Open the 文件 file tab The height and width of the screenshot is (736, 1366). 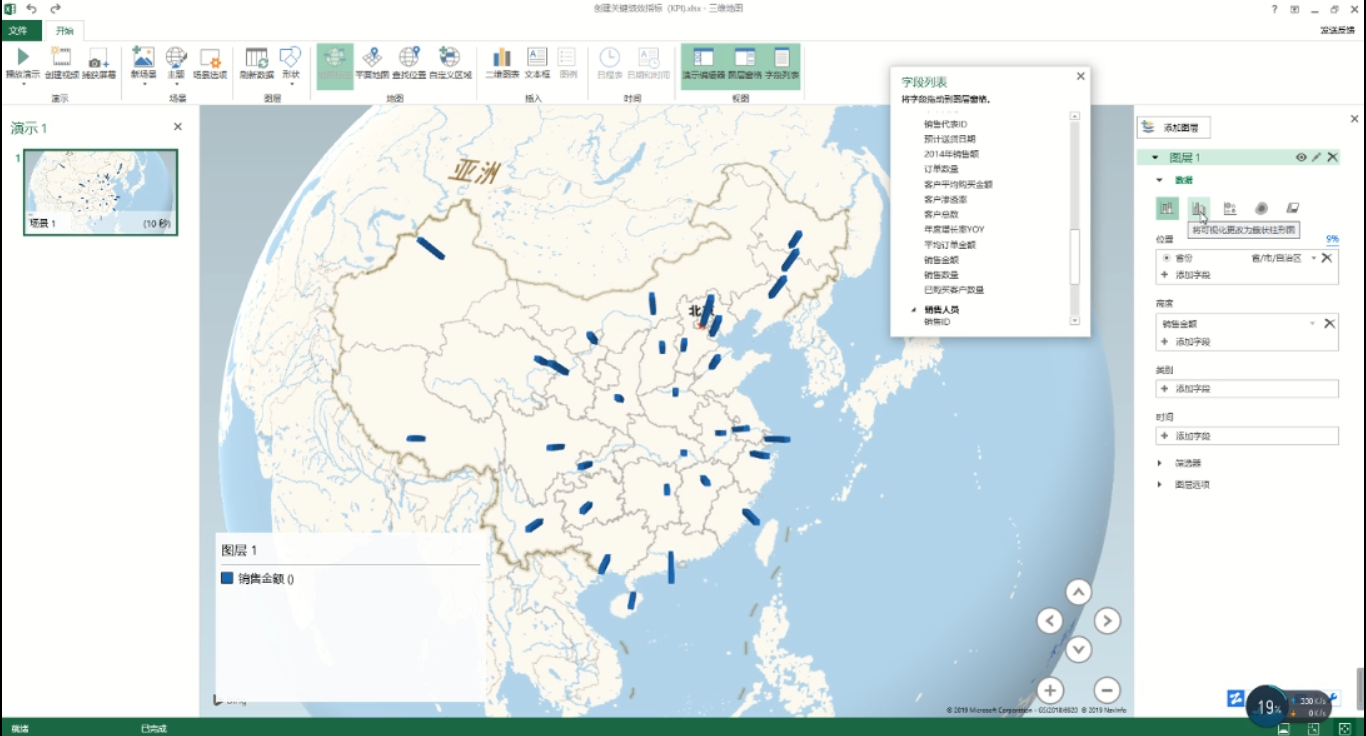[19, 30]
